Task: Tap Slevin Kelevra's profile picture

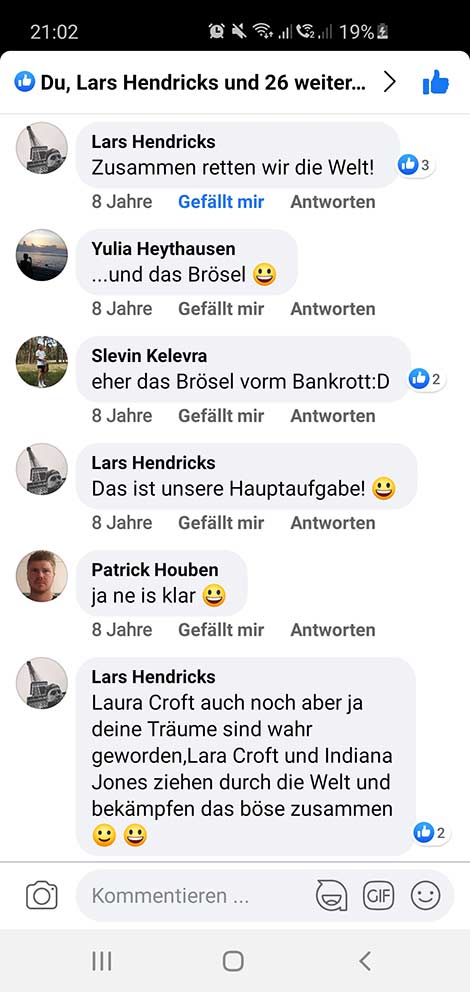Action: pos(42,362)
